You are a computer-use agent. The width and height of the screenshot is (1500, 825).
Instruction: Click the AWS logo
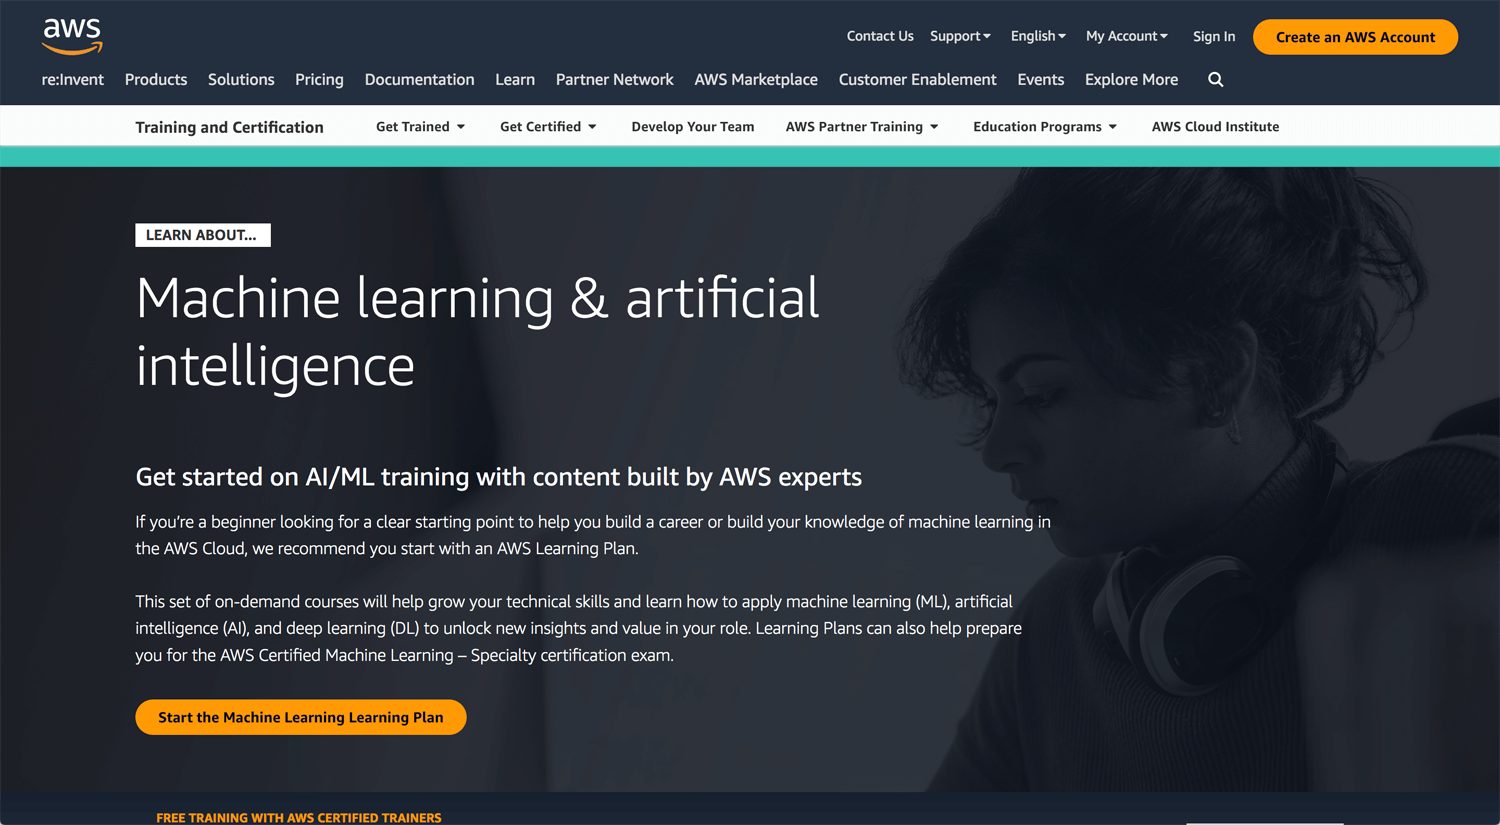[72, 36]
